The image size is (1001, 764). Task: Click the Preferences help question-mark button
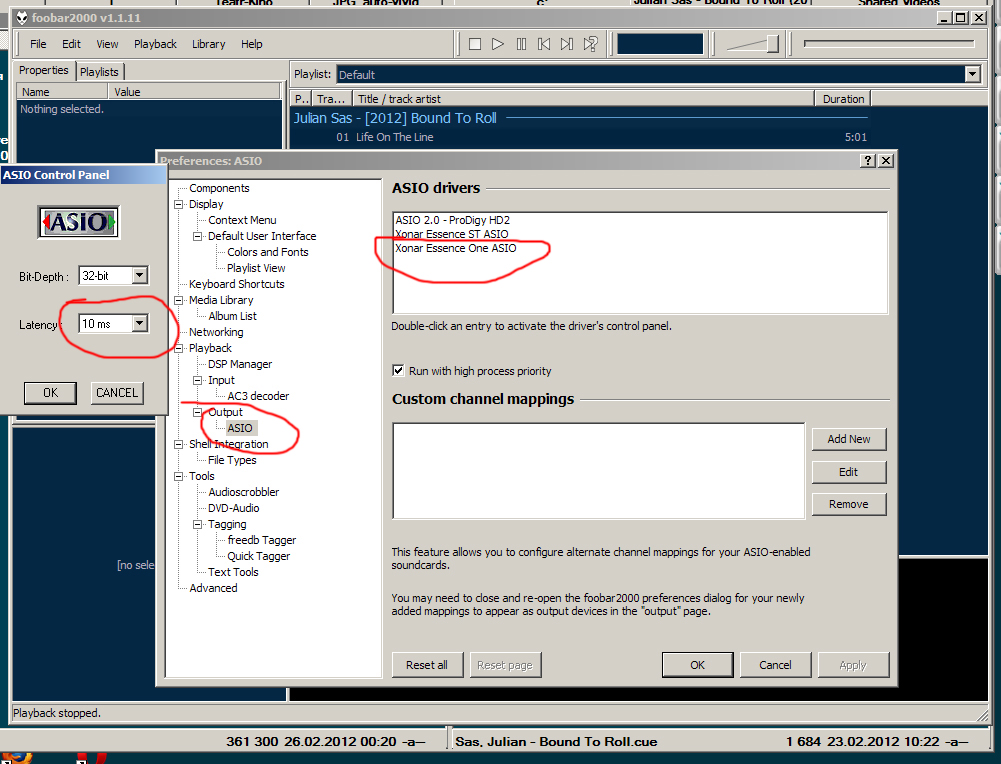click(868, 161)
